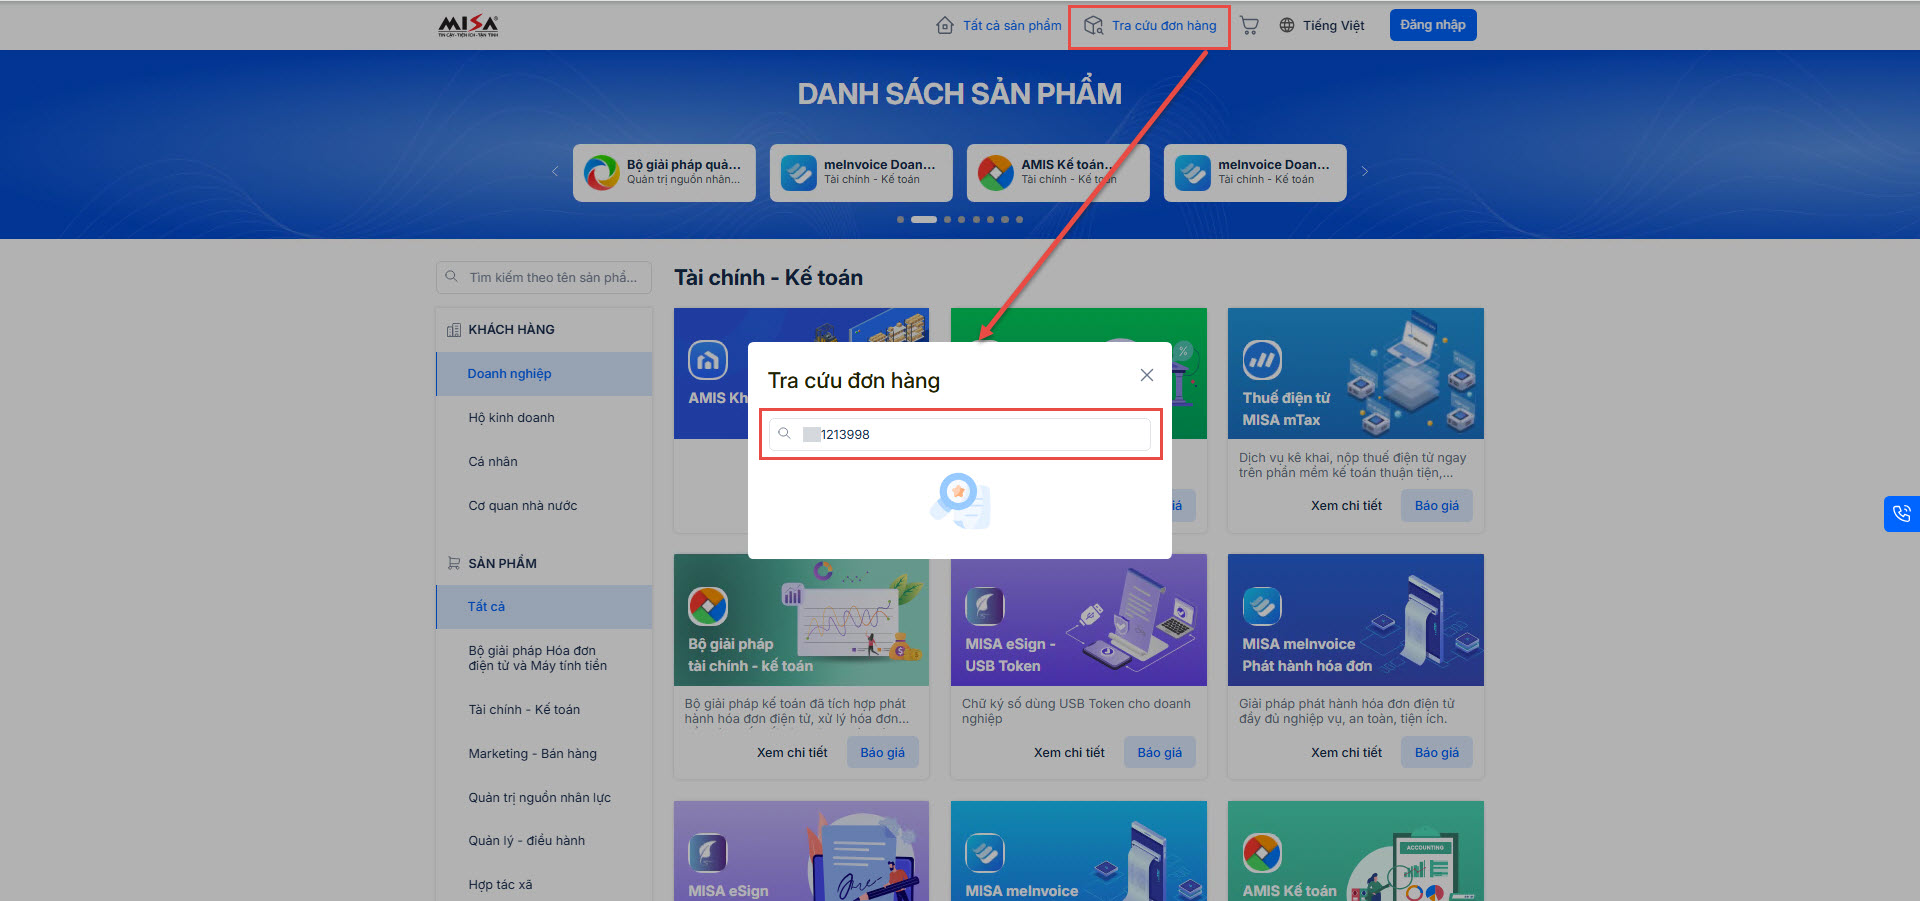Click the Bộ giải pháp tài chính - kế toán icon

708,606
